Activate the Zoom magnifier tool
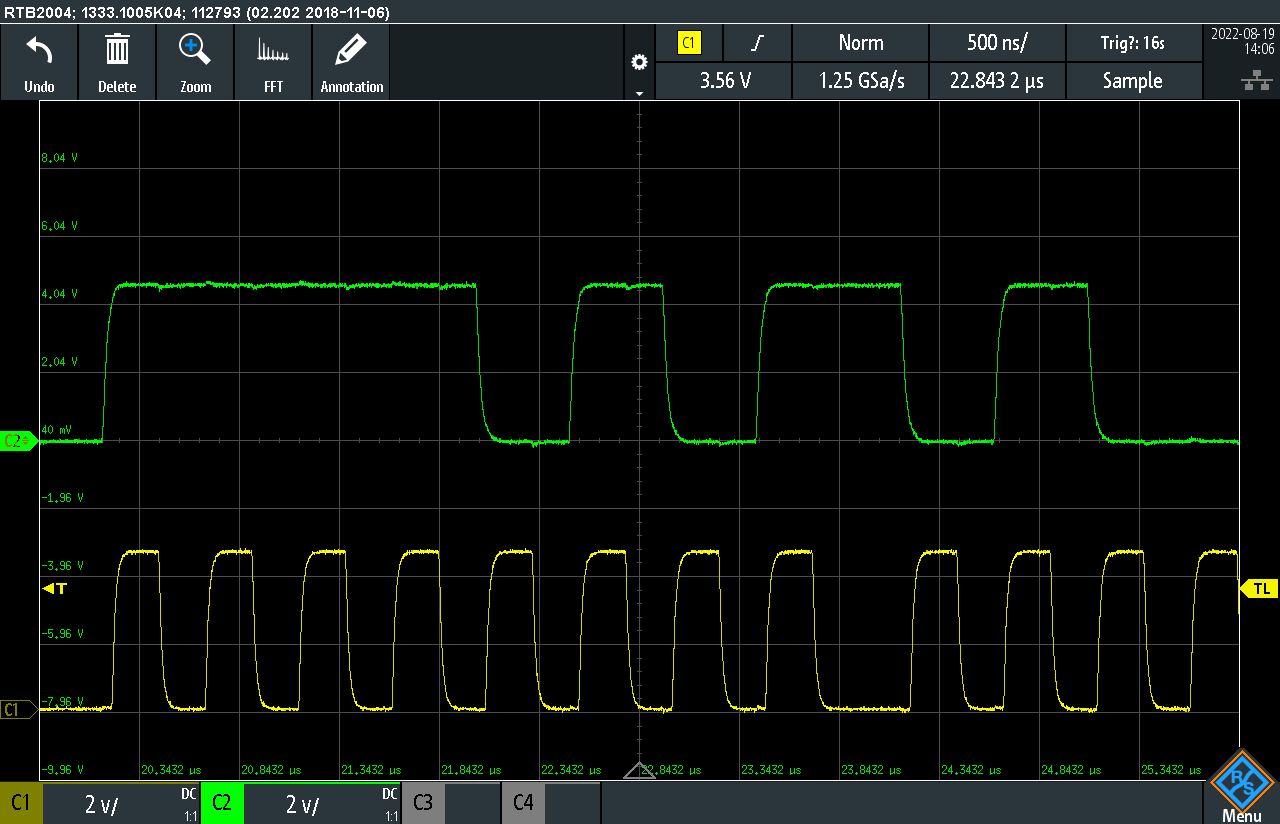The image size is (1280, 824). coord(195,50)
